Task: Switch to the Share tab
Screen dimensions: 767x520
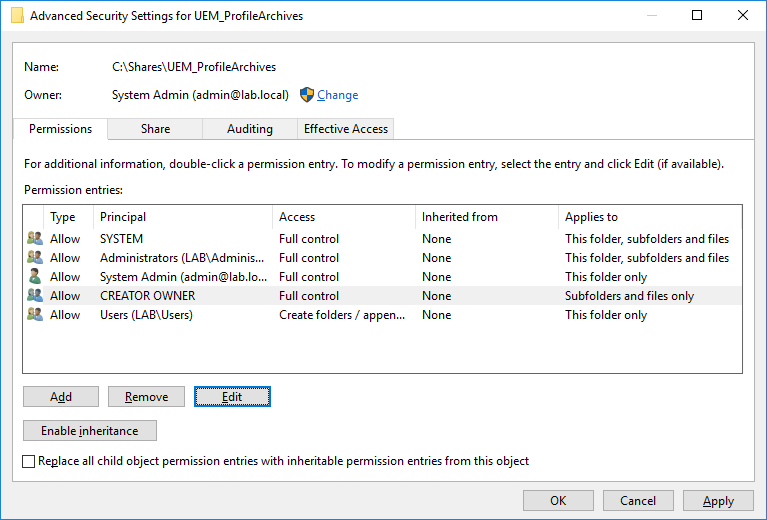Action: (x=155, y=129)
